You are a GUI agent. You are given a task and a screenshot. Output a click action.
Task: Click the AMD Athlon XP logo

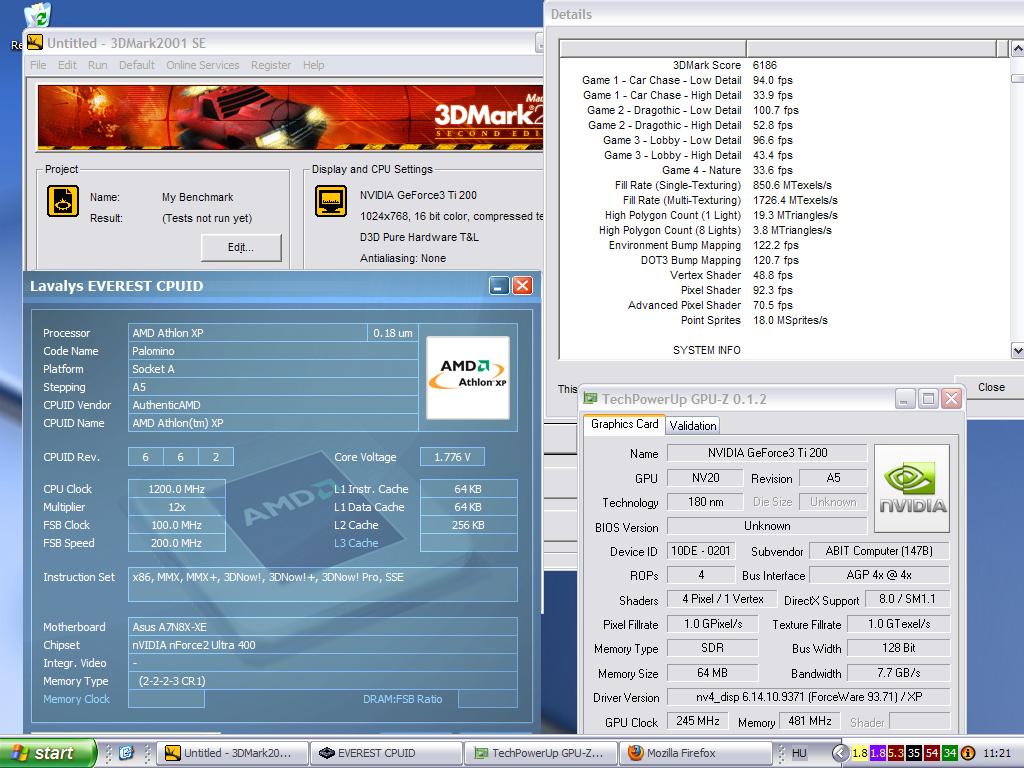pyautogui.click(x=468, y=377)
